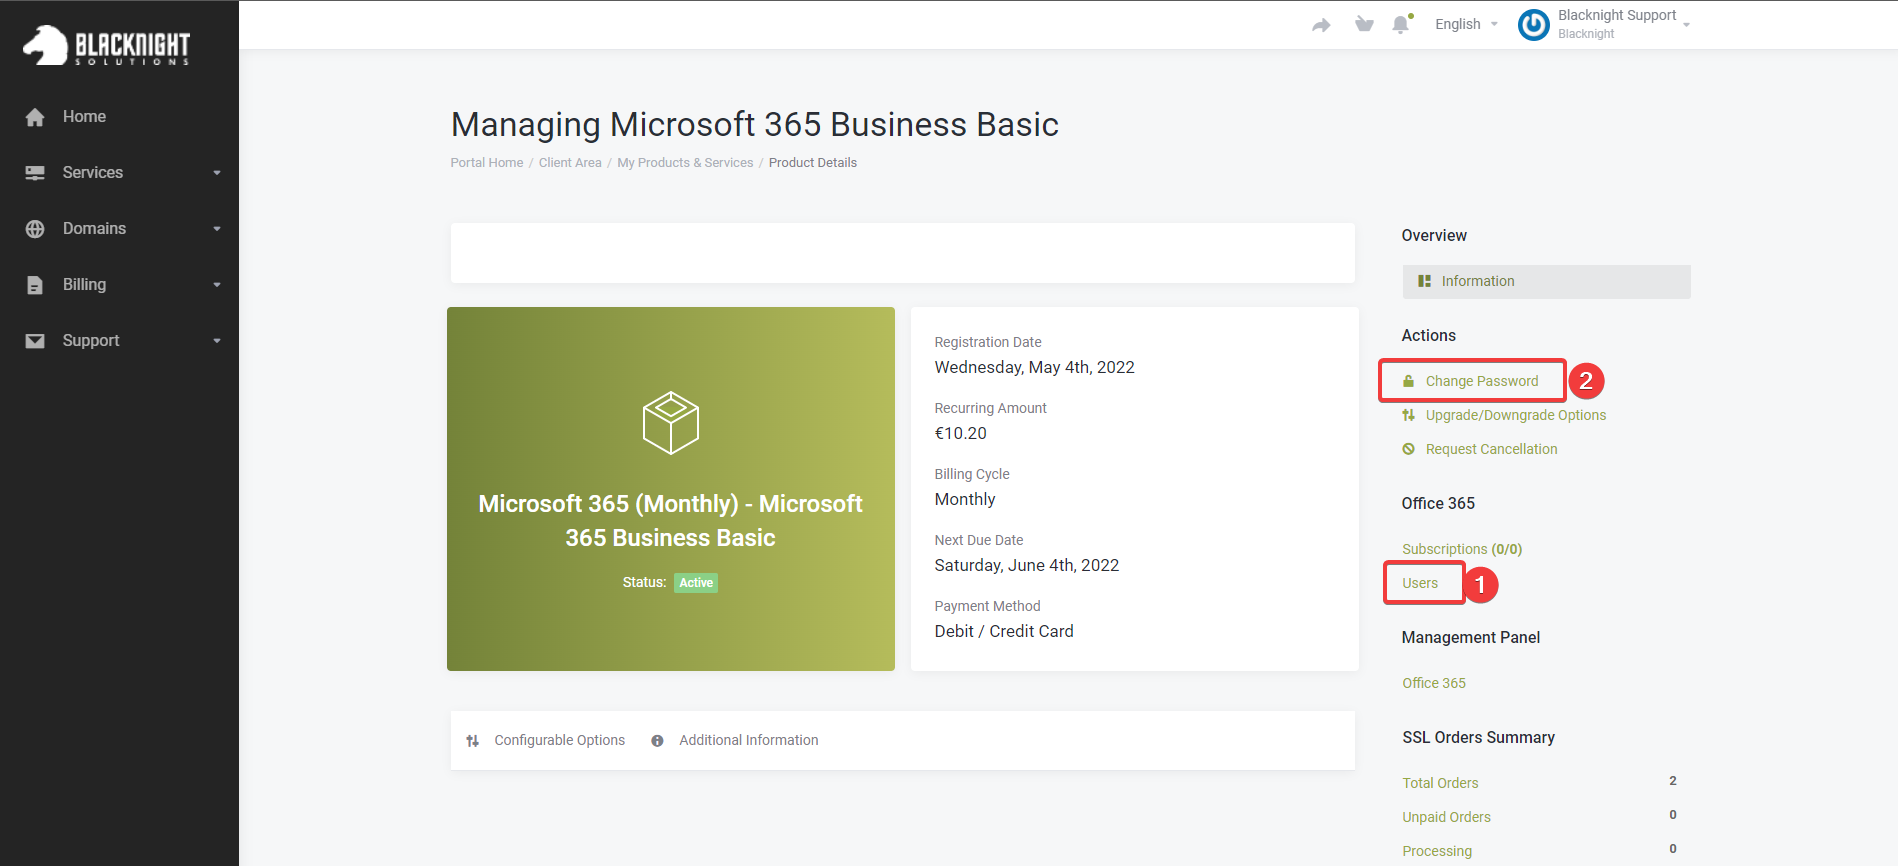This screenshot has width=1898, height=866.
Task: Expand the Domains menu arrow
Action: tap(217, 229)
